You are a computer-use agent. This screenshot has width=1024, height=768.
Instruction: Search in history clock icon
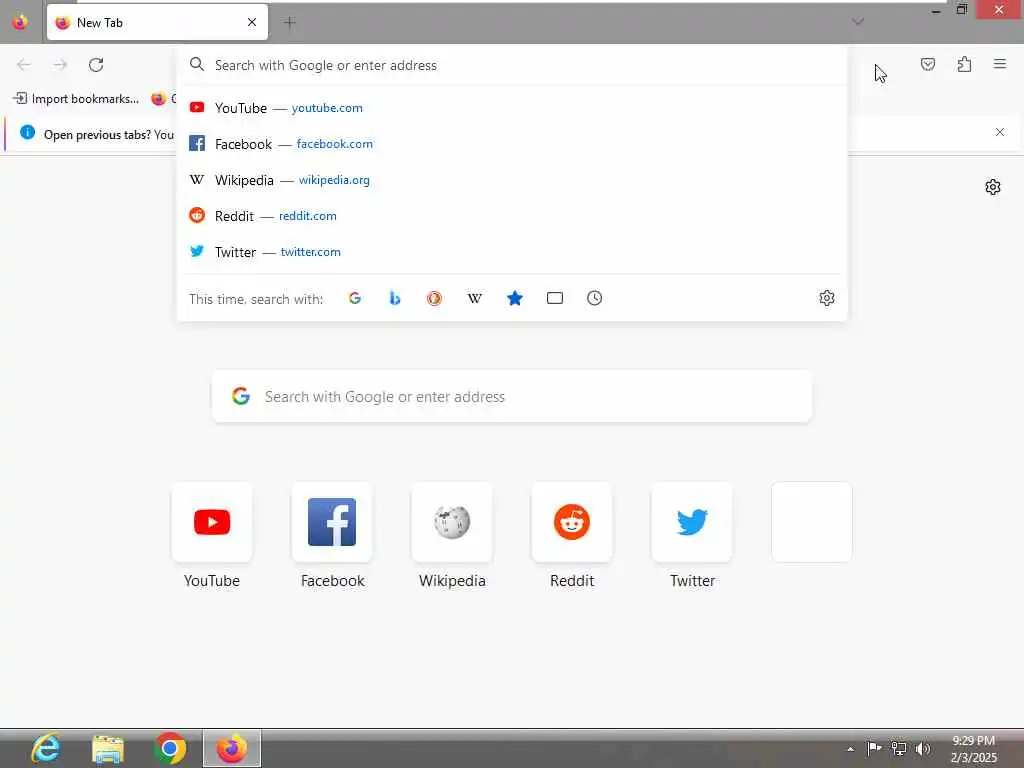point(594,298)
